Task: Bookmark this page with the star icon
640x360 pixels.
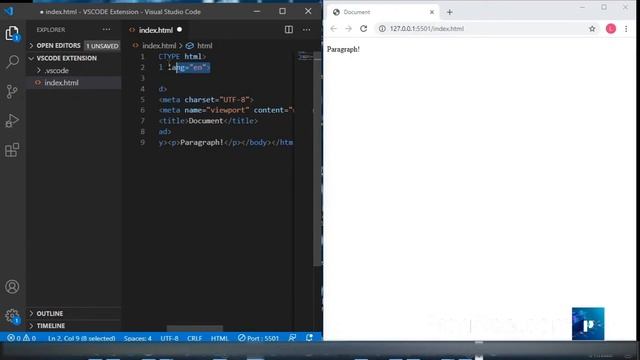Action: click(592, 29)
